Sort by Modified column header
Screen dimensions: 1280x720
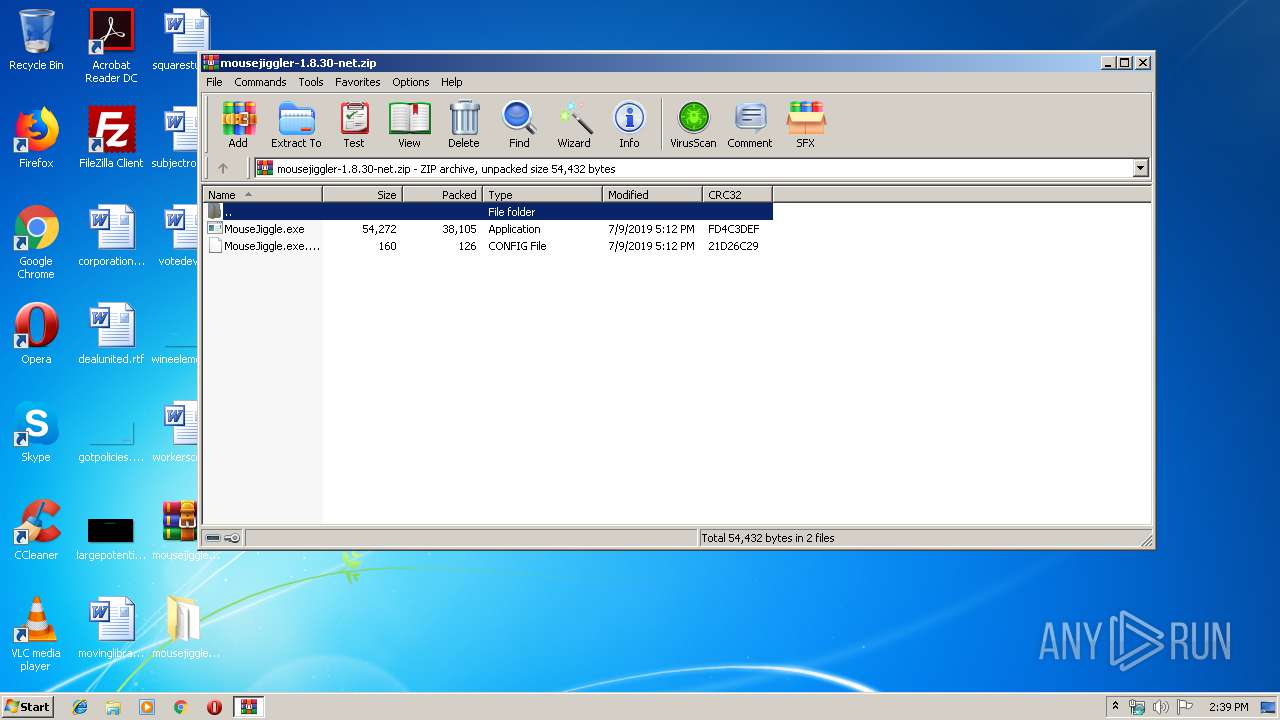click(652, 195)
